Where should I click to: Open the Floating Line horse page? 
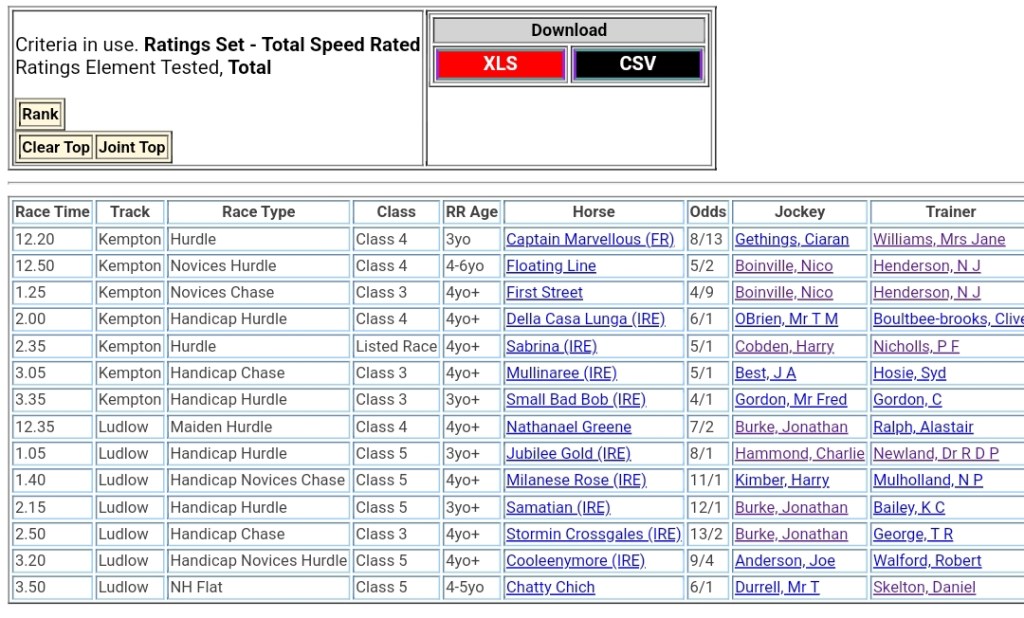click(551, 266)
